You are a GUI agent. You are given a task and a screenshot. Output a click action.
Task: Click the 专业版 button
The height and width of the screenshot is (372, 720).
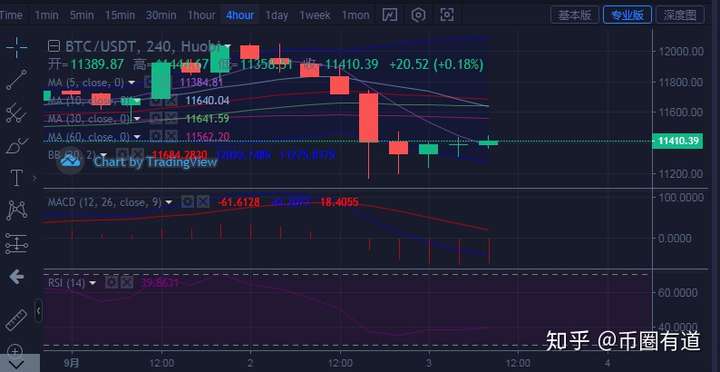tap(627, 15)
